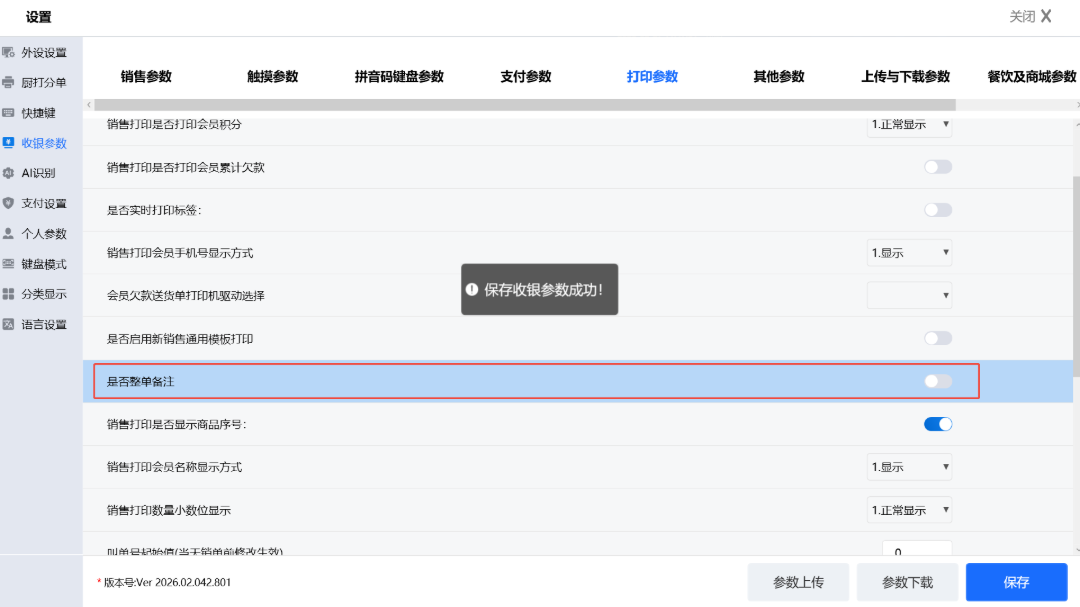Open 语言设置 icon in sidebar
Viewport: 1080px width, 607px height.
coord(9,324)
